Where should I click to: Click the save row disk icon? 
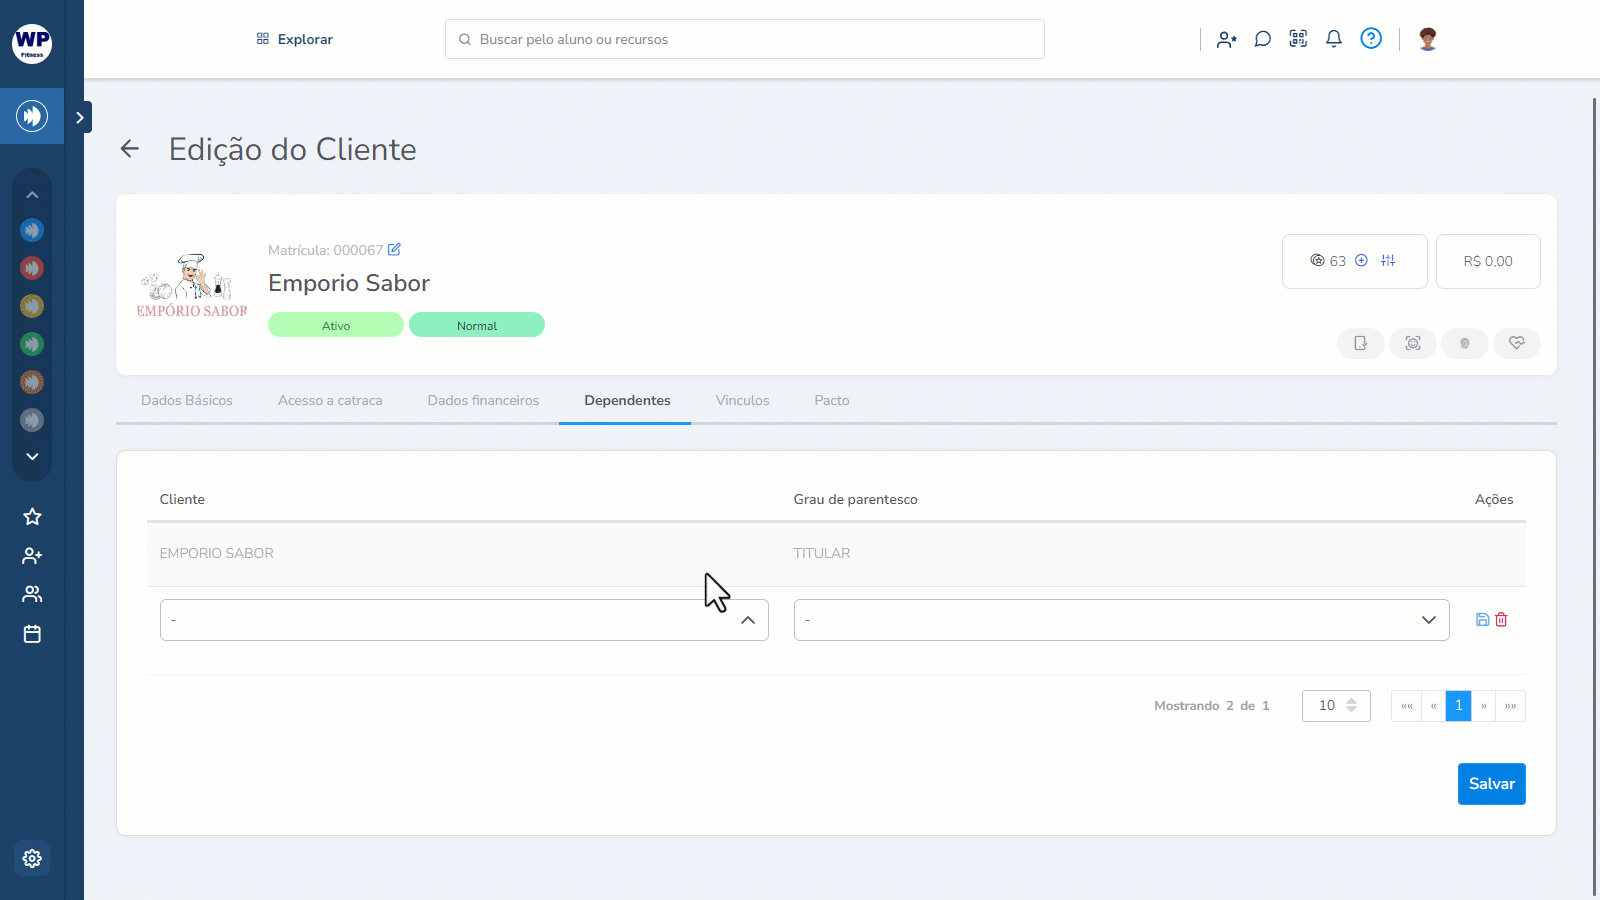1482,620
